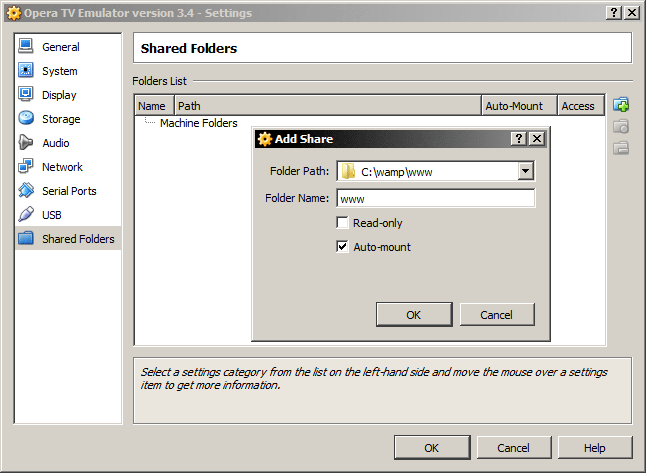646x473 pixels.
Task: Select the Shared Folders category icon
Action: 26,238
